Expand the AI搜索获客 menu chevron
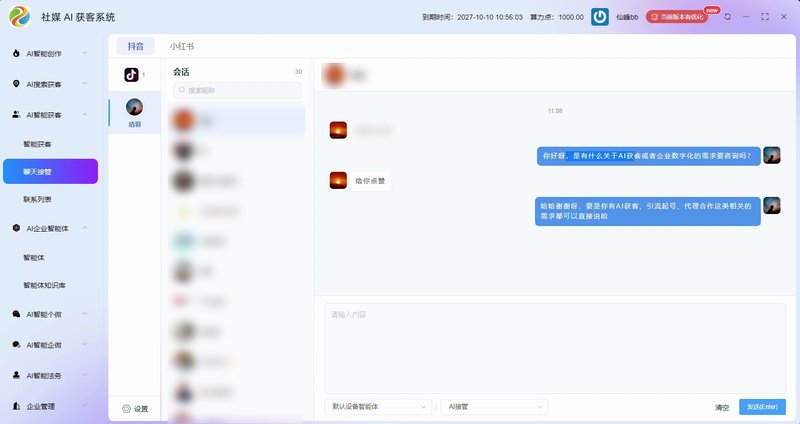800x424 pixels. (x=85, y=84)
